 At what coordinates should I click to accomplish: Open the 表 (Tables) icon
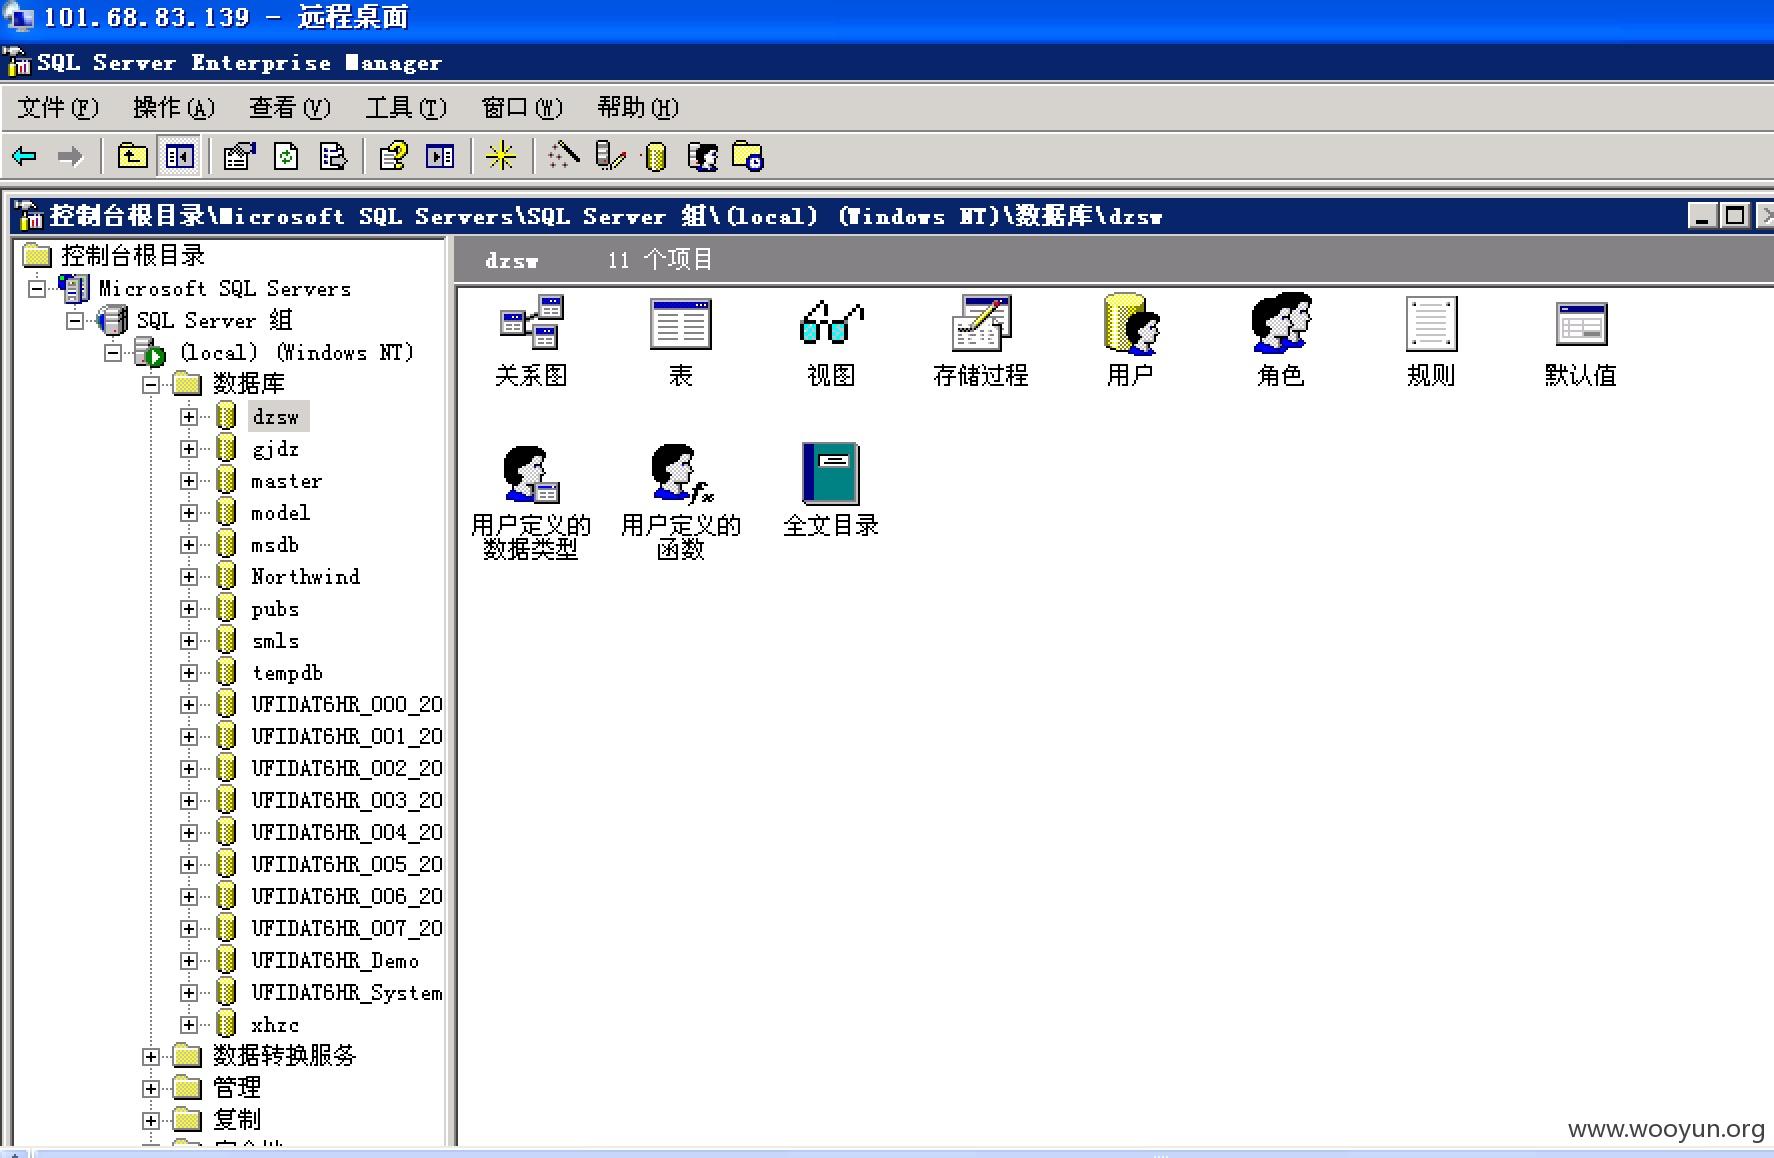680,323
